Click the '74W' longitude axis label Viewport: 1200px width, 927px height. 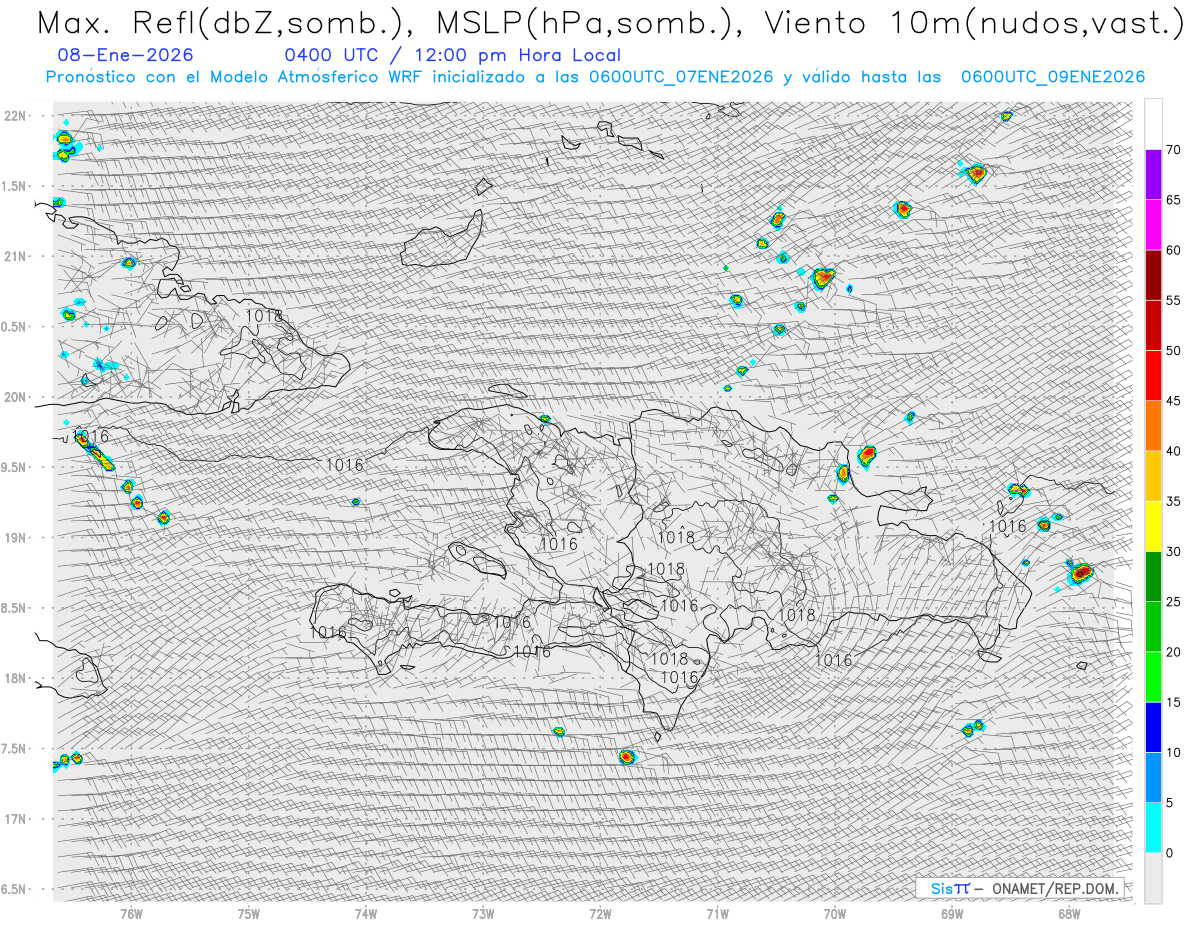(x=366, y=913)
